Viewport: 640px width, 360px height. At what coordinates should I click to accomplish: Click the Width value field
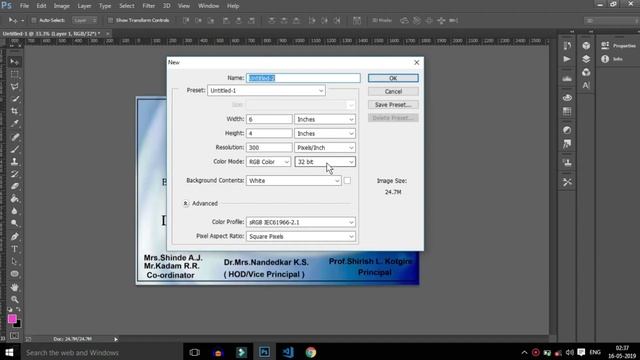click(x=269, y=119)
